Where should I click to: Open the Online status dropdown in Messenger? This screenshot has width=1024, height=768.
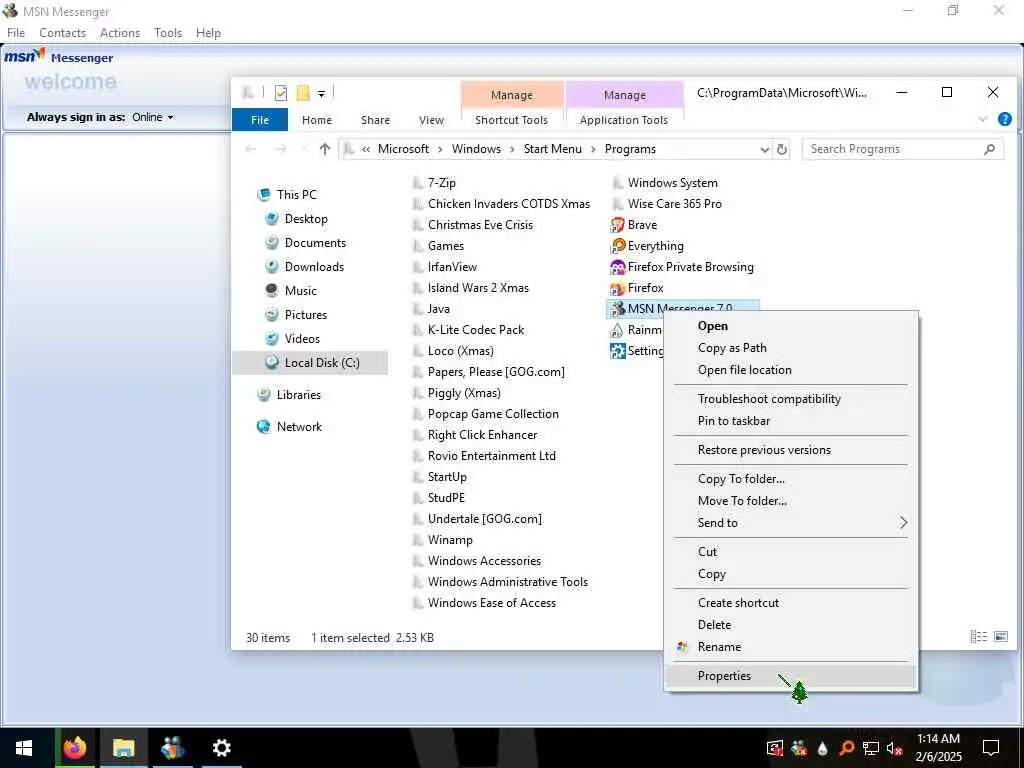153,118
